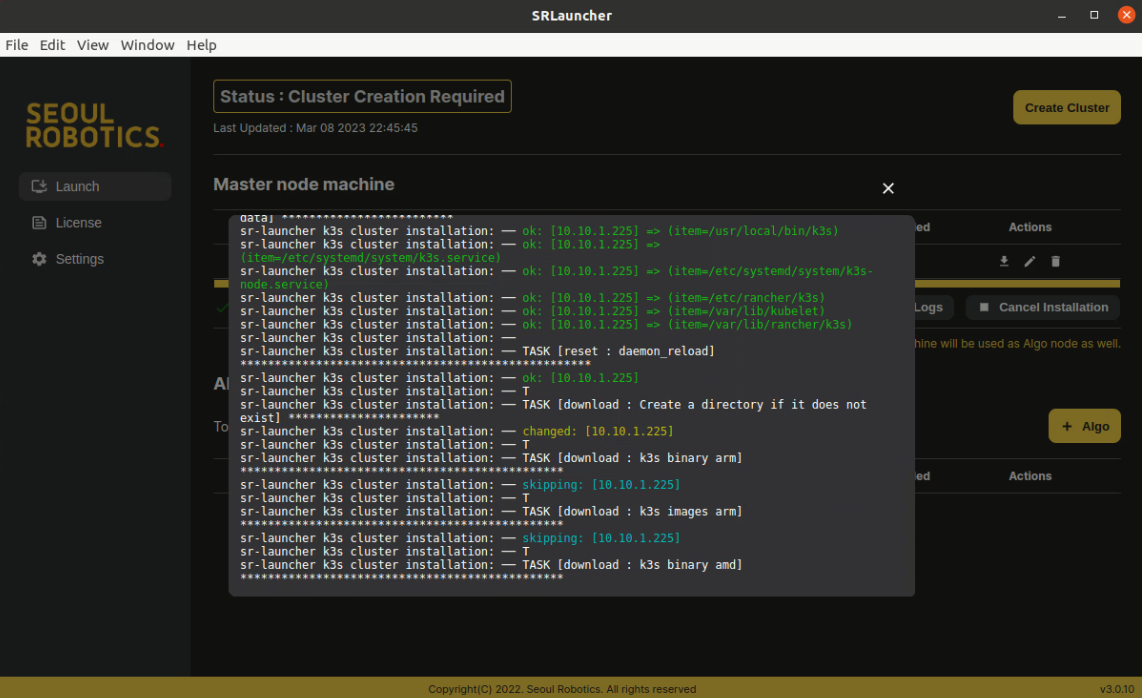
Task: Click the Create Cluster button
Action: [x=1066, y=108]
